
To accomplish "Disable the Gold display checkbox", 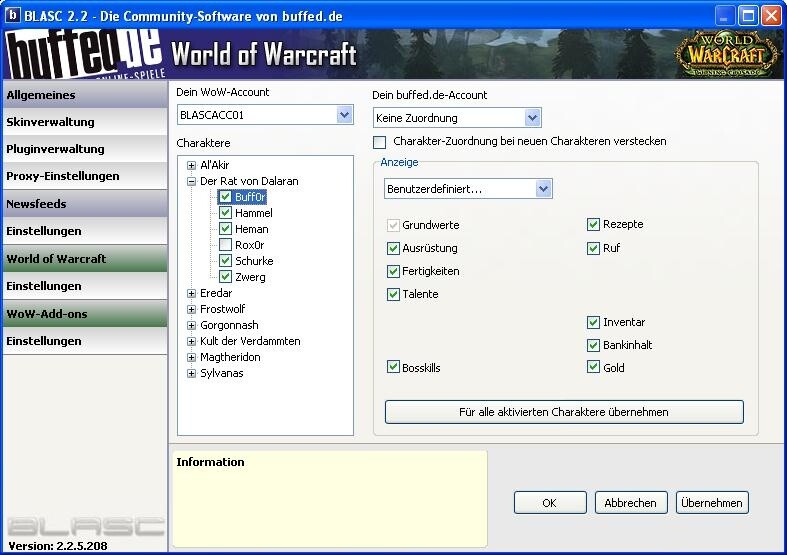I will [594, 368].
